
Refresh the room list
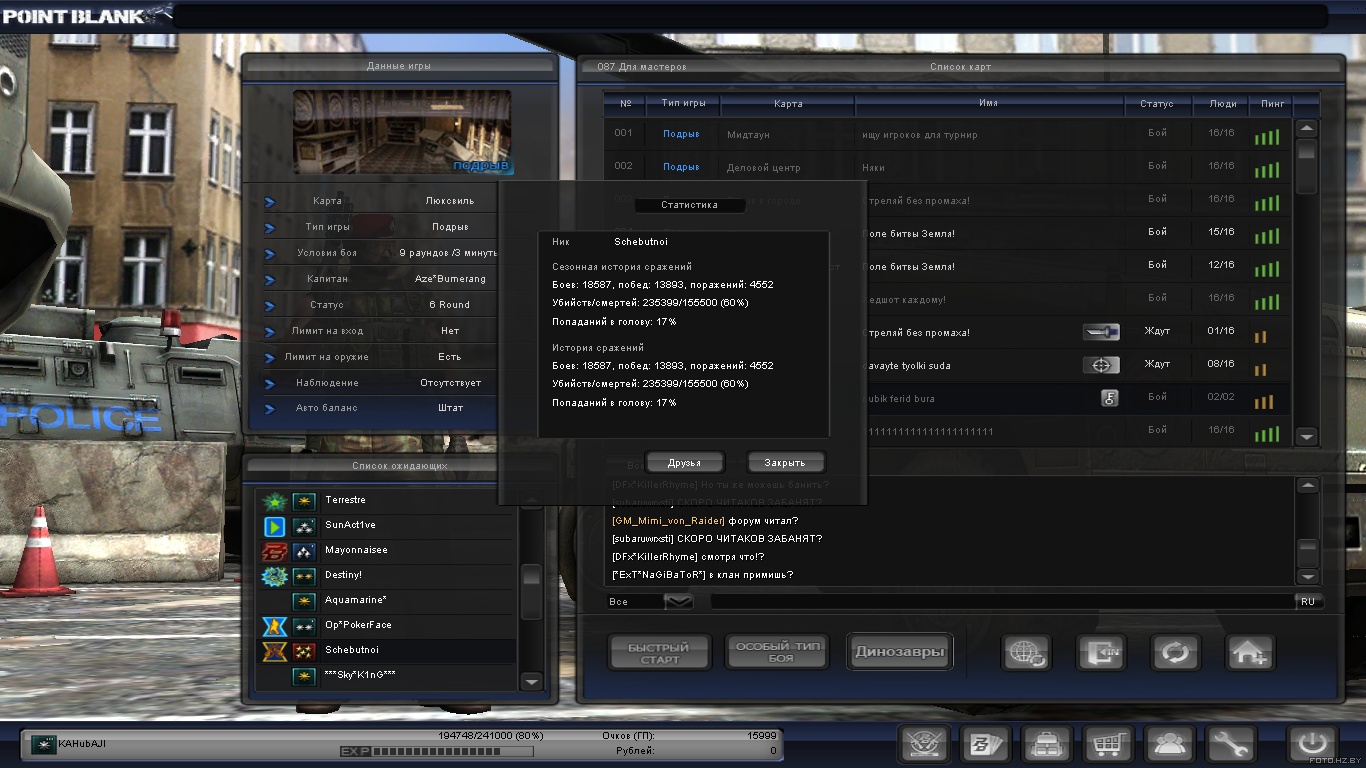click(1175, 653)
